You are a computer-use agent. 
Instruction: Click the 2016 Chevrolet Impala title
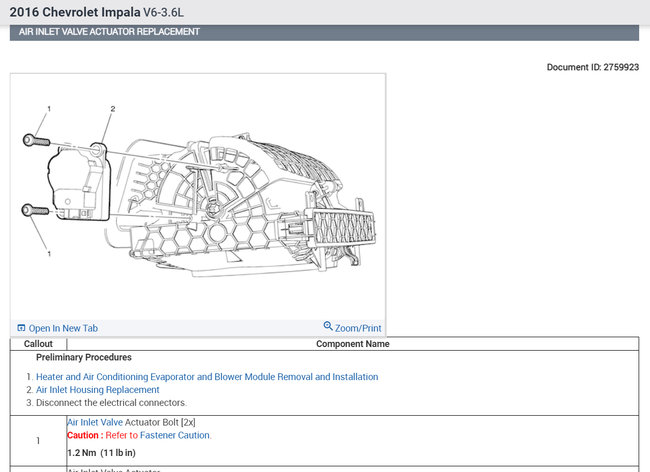[x=96, y=12]
